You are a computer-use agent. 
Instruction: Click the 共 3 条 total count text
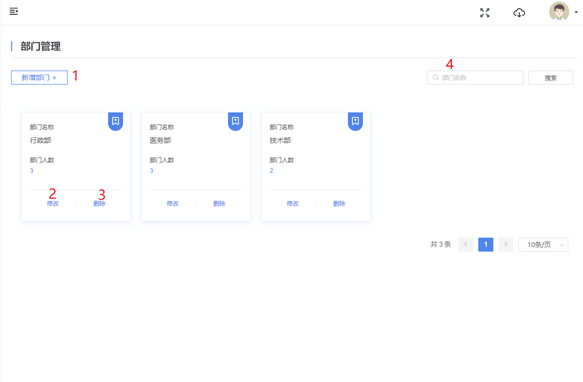click(x=441, y=244)
